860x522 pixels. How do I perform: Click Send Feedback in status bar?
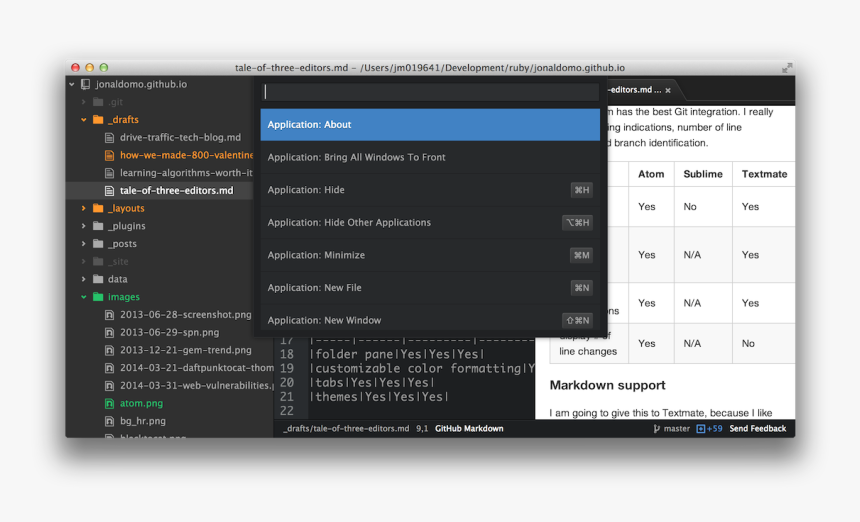click(x=757, y=429)
